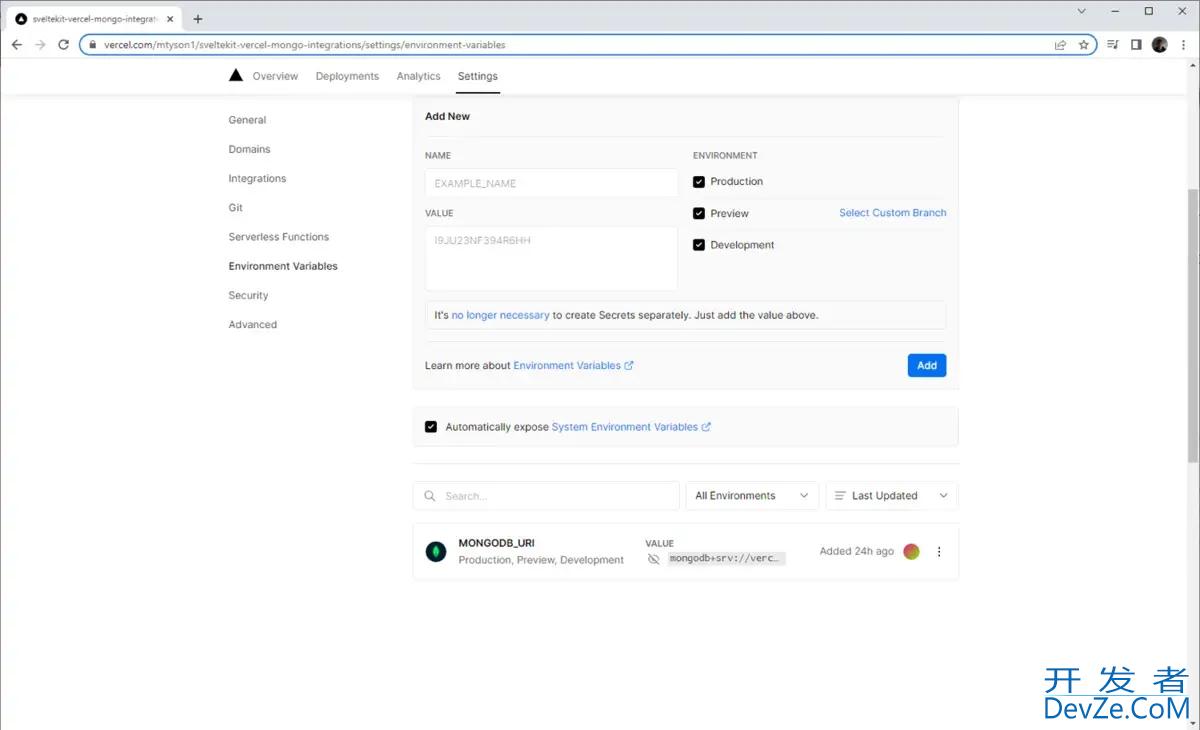Click the MongoDB leaf icon

click(436, 552)
